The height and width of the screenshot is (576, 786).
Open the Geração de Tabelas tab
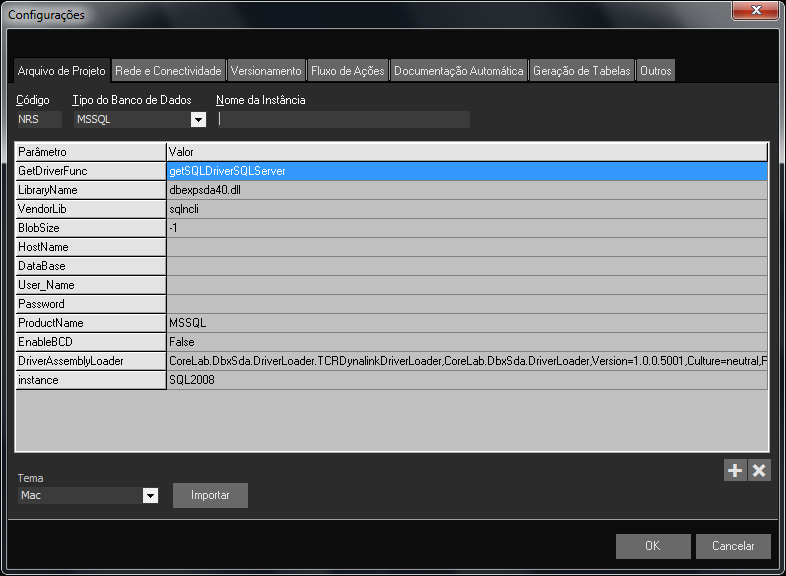tap(582, 71)
